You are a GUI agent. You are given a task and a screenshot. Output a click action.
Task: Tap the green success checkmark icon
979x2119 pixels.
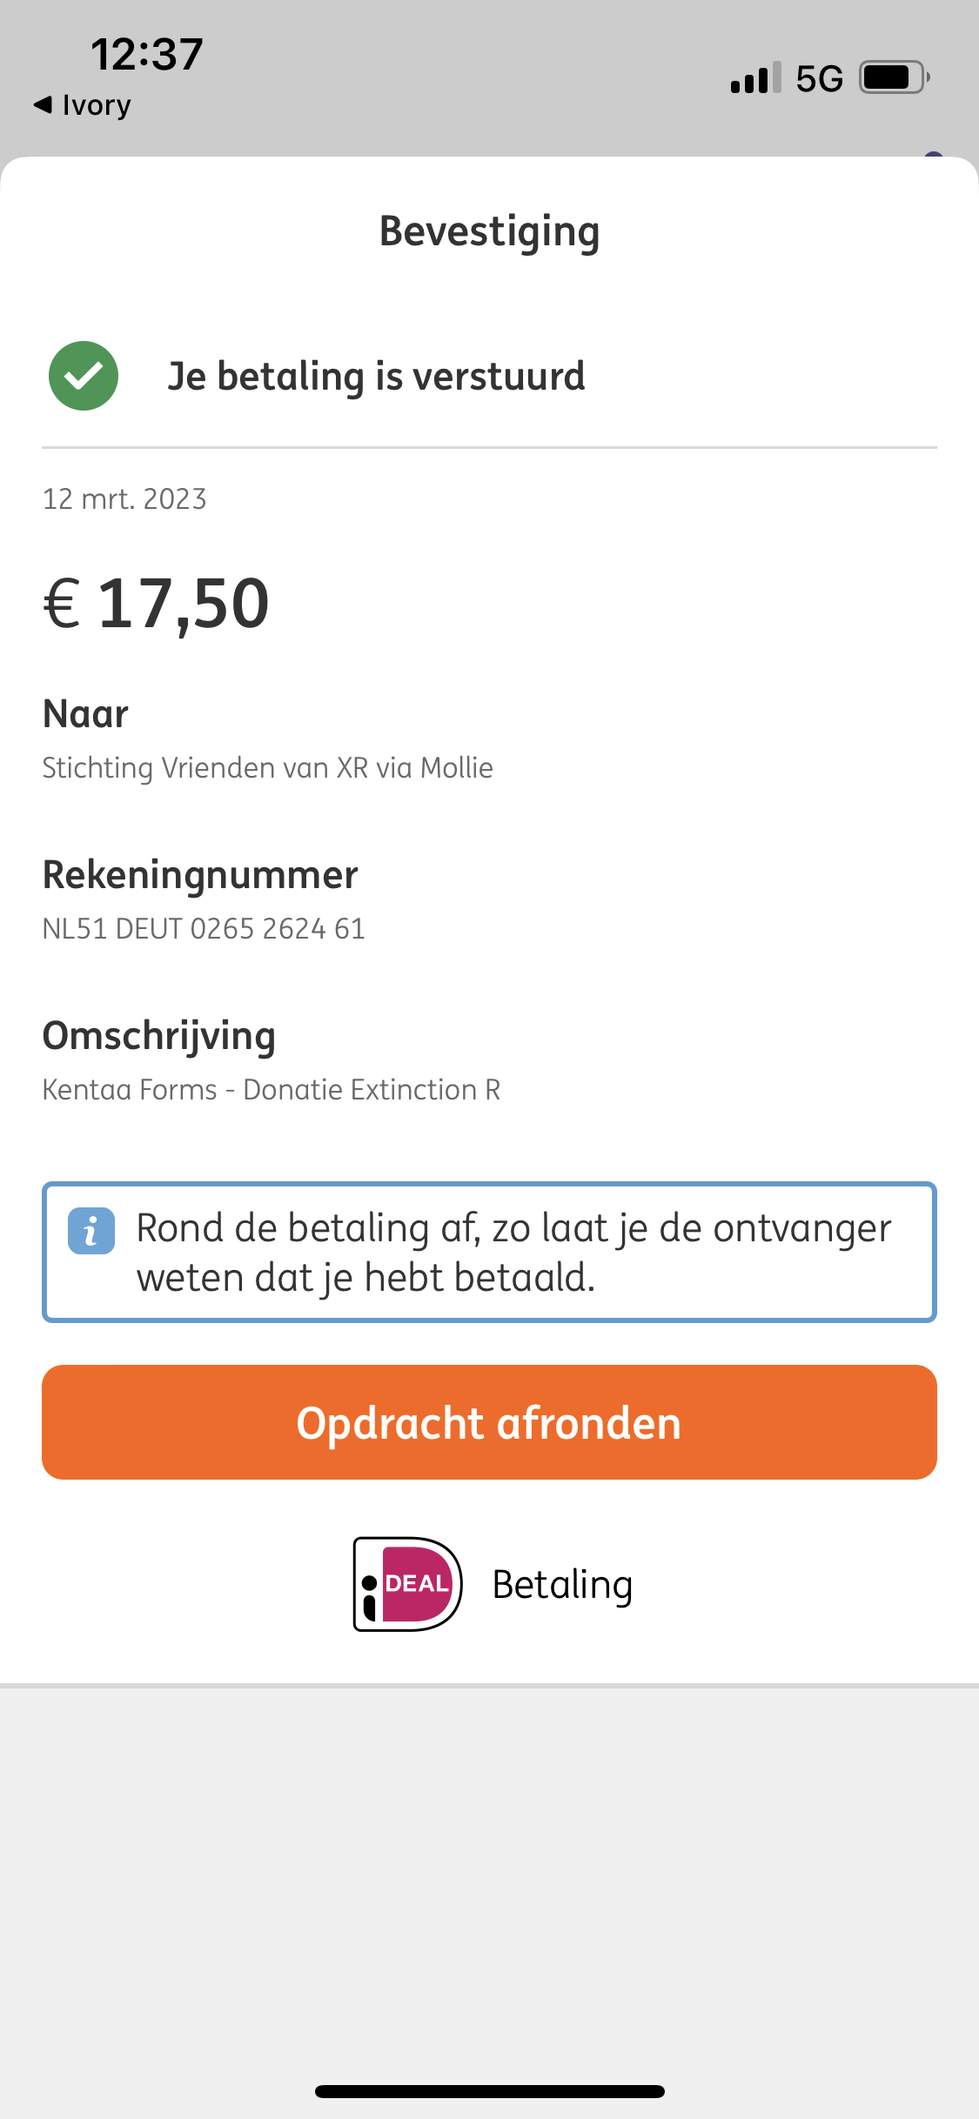coord(84,376)
